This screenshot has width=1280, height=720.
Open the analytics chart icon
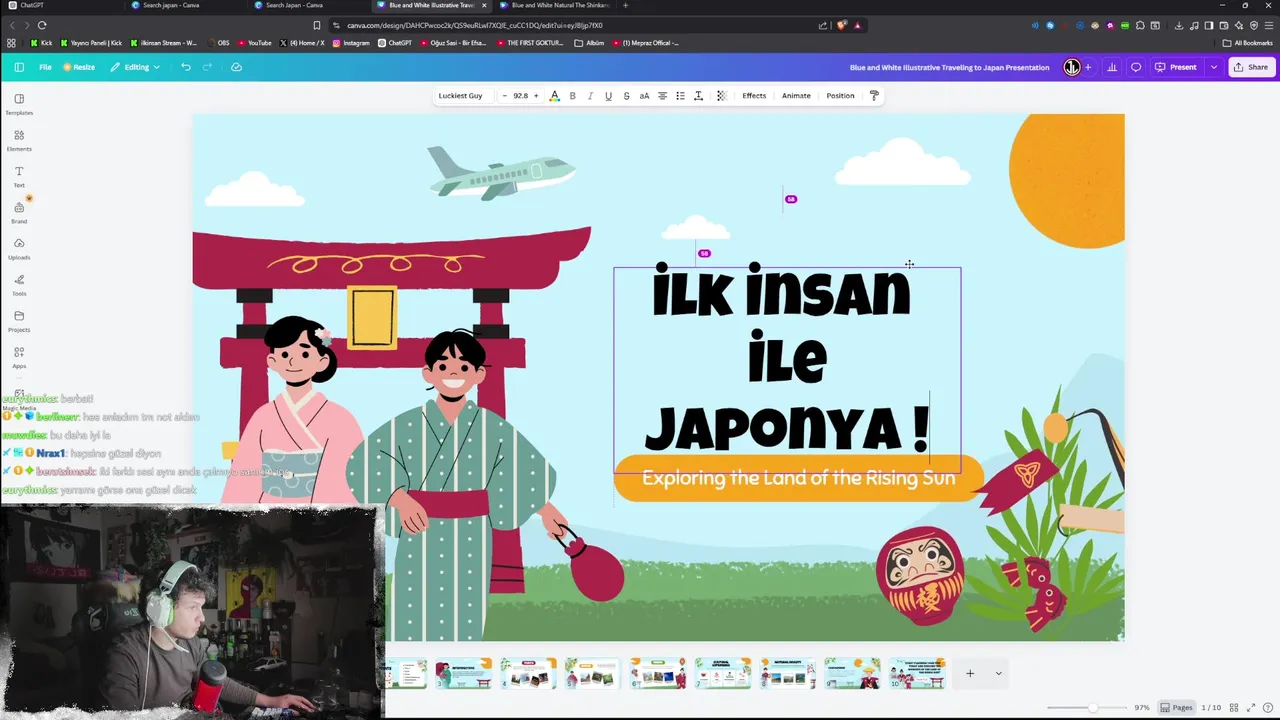tap(1112, 67)
